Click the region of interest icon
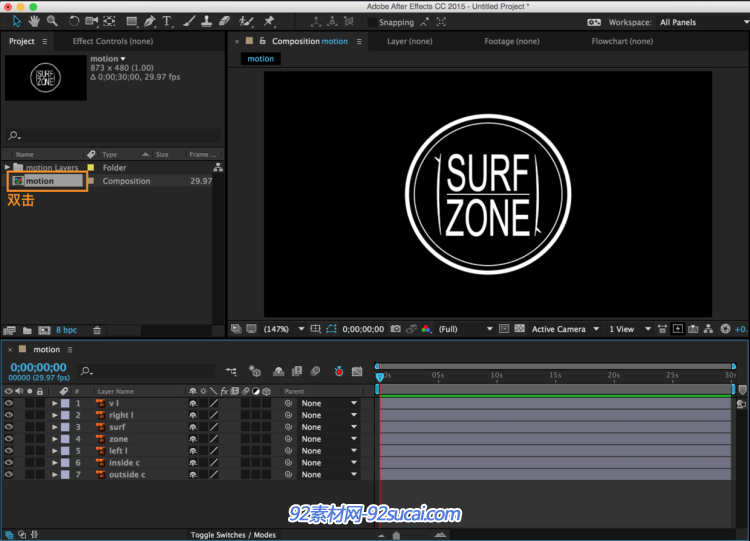The height and width of the screenshot is (541, 750). (504, 329)
